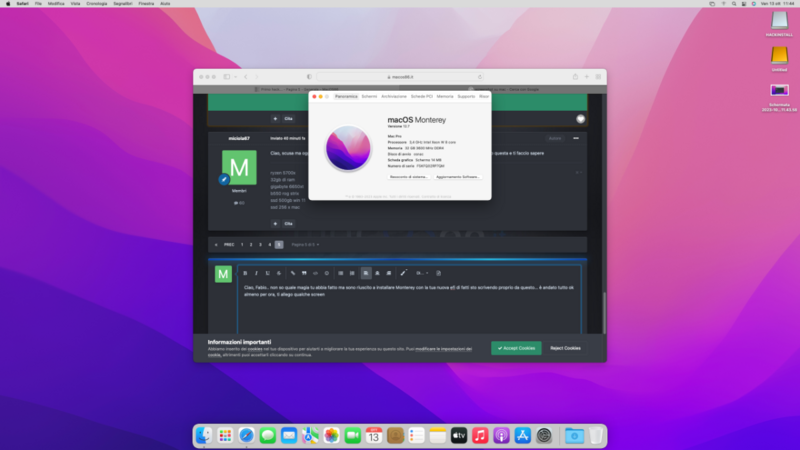Open System Preferences from the Dock

[544, 435]
